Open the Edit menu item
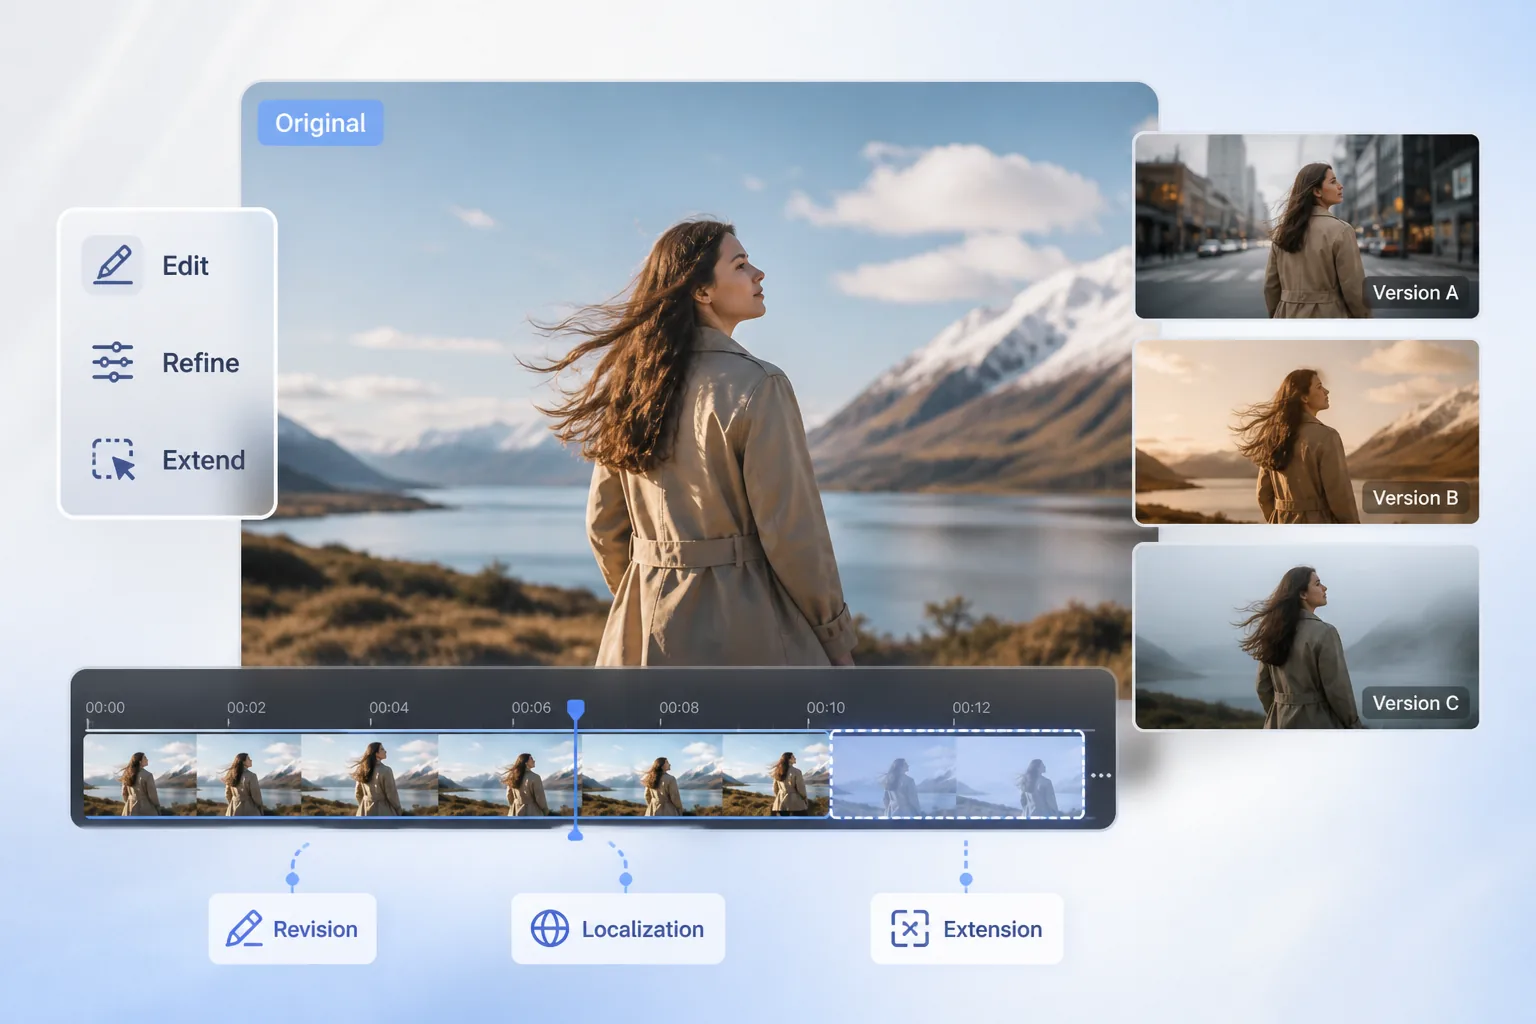The width and height of the screenshot is (1536, 1024). tap(167, 265)
